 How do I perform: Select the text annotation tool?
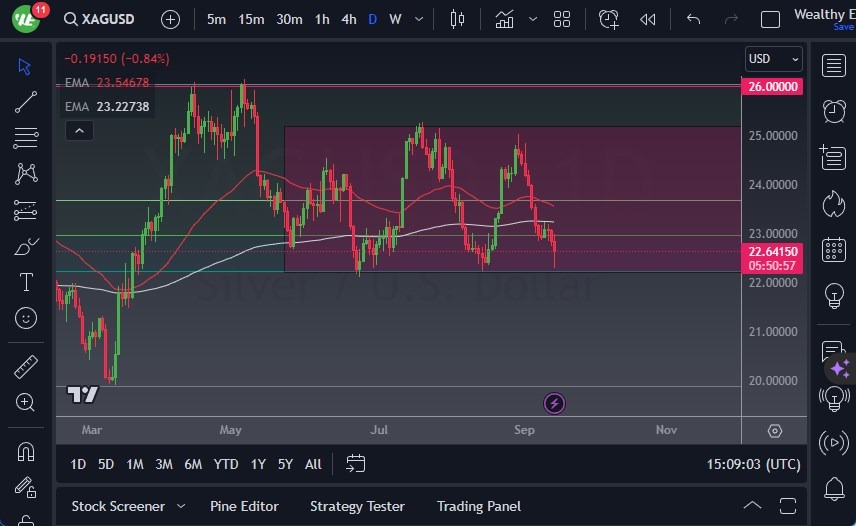[x=26, y=282]
